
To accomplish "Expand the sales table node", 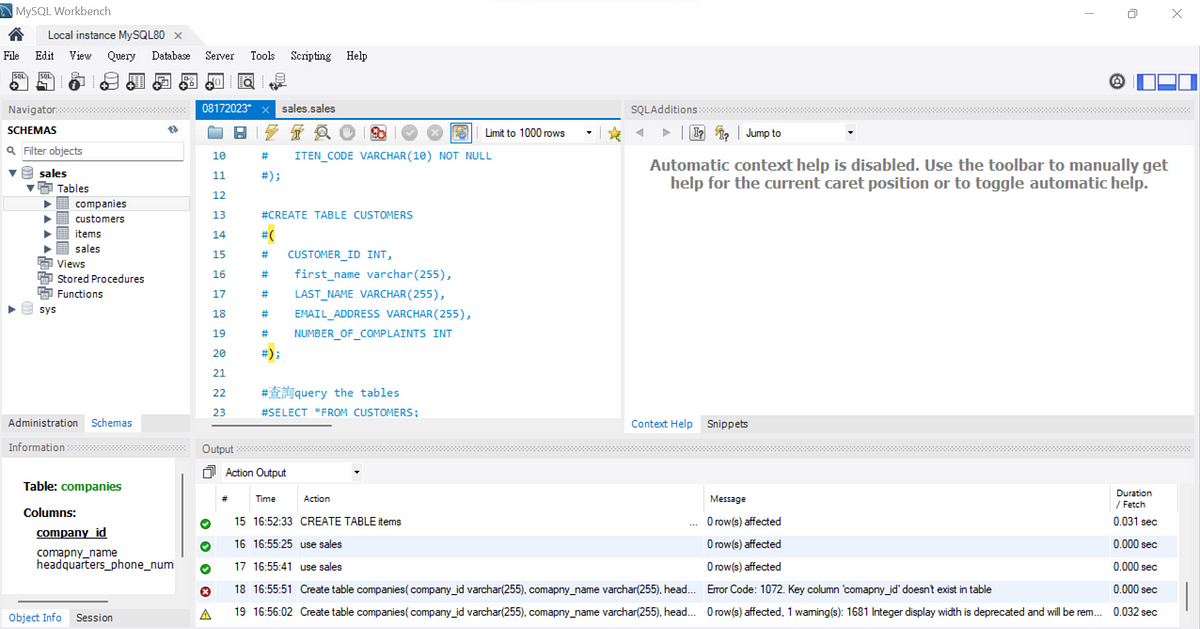I will [47, 248].
